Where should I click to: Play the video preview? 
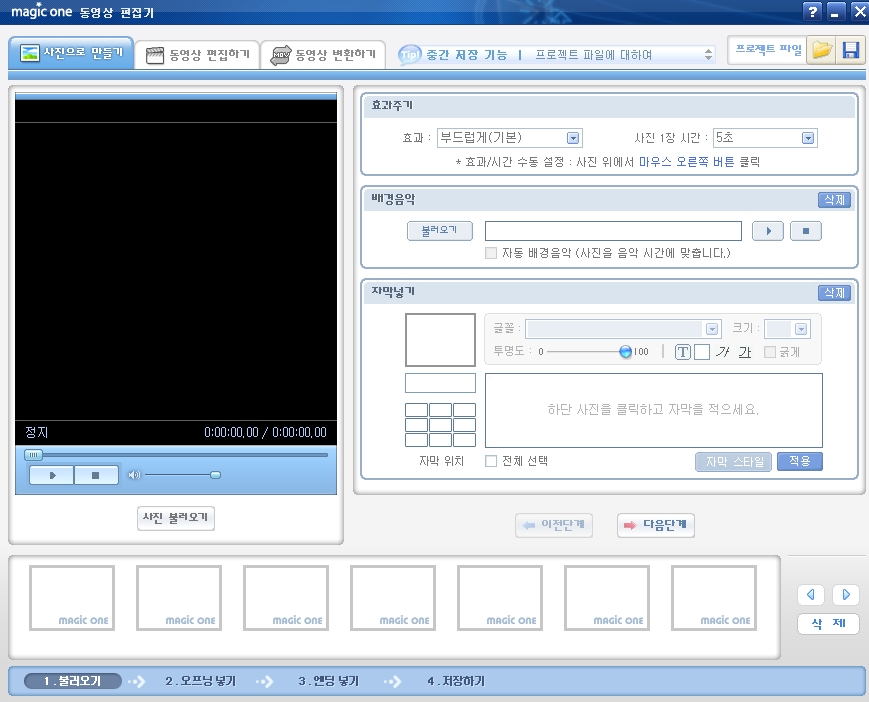click(52, 475)
